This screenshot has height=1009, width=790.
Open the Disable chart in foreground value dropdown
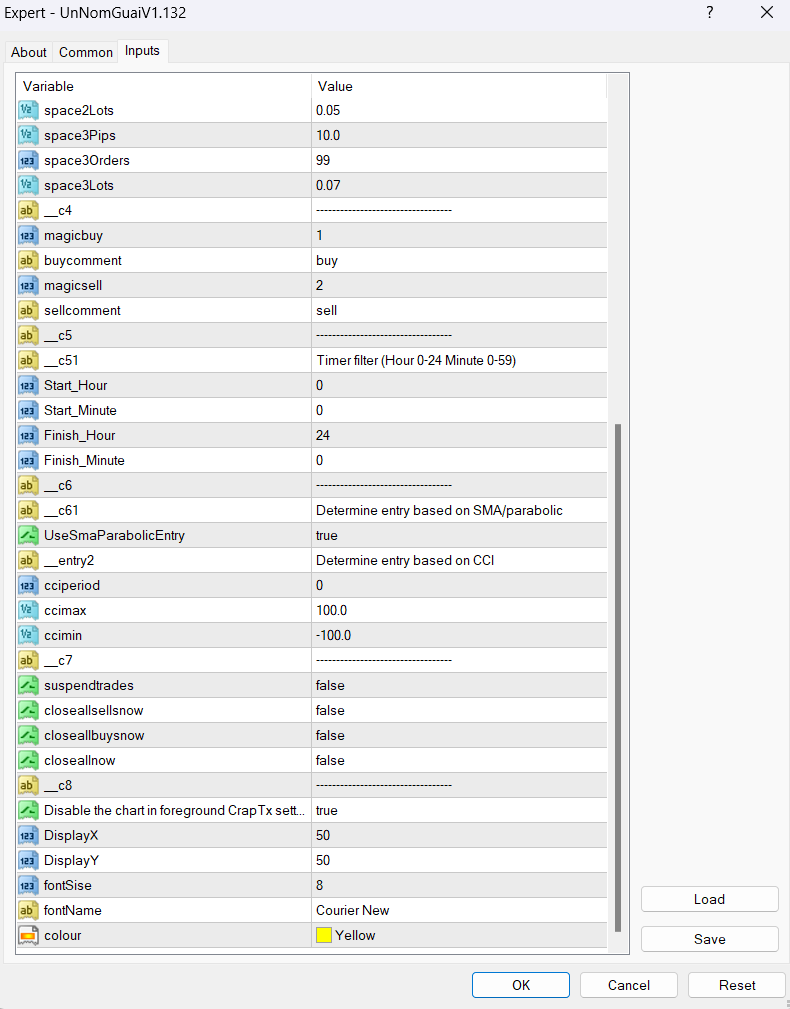pyautogui.click(x=458, y=810)
